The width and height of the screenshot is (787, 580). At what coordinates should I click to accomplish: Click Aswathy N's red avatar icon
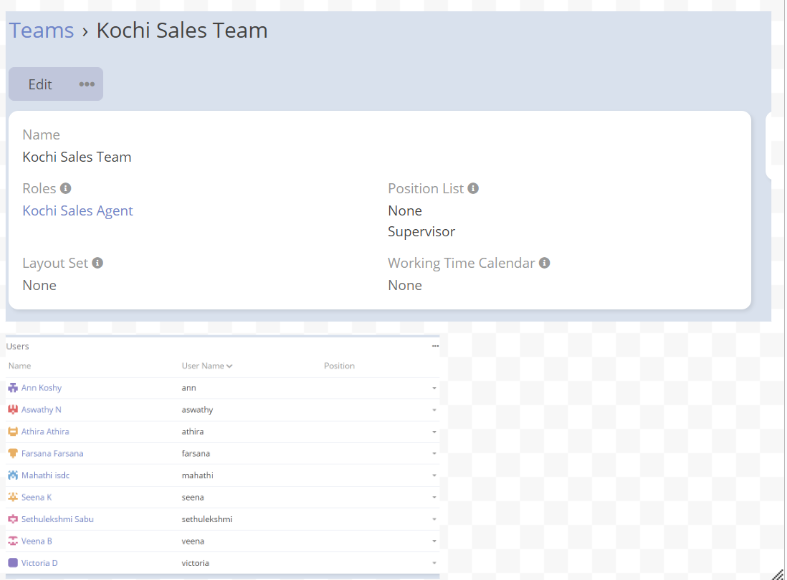click(x=13, y=410)
